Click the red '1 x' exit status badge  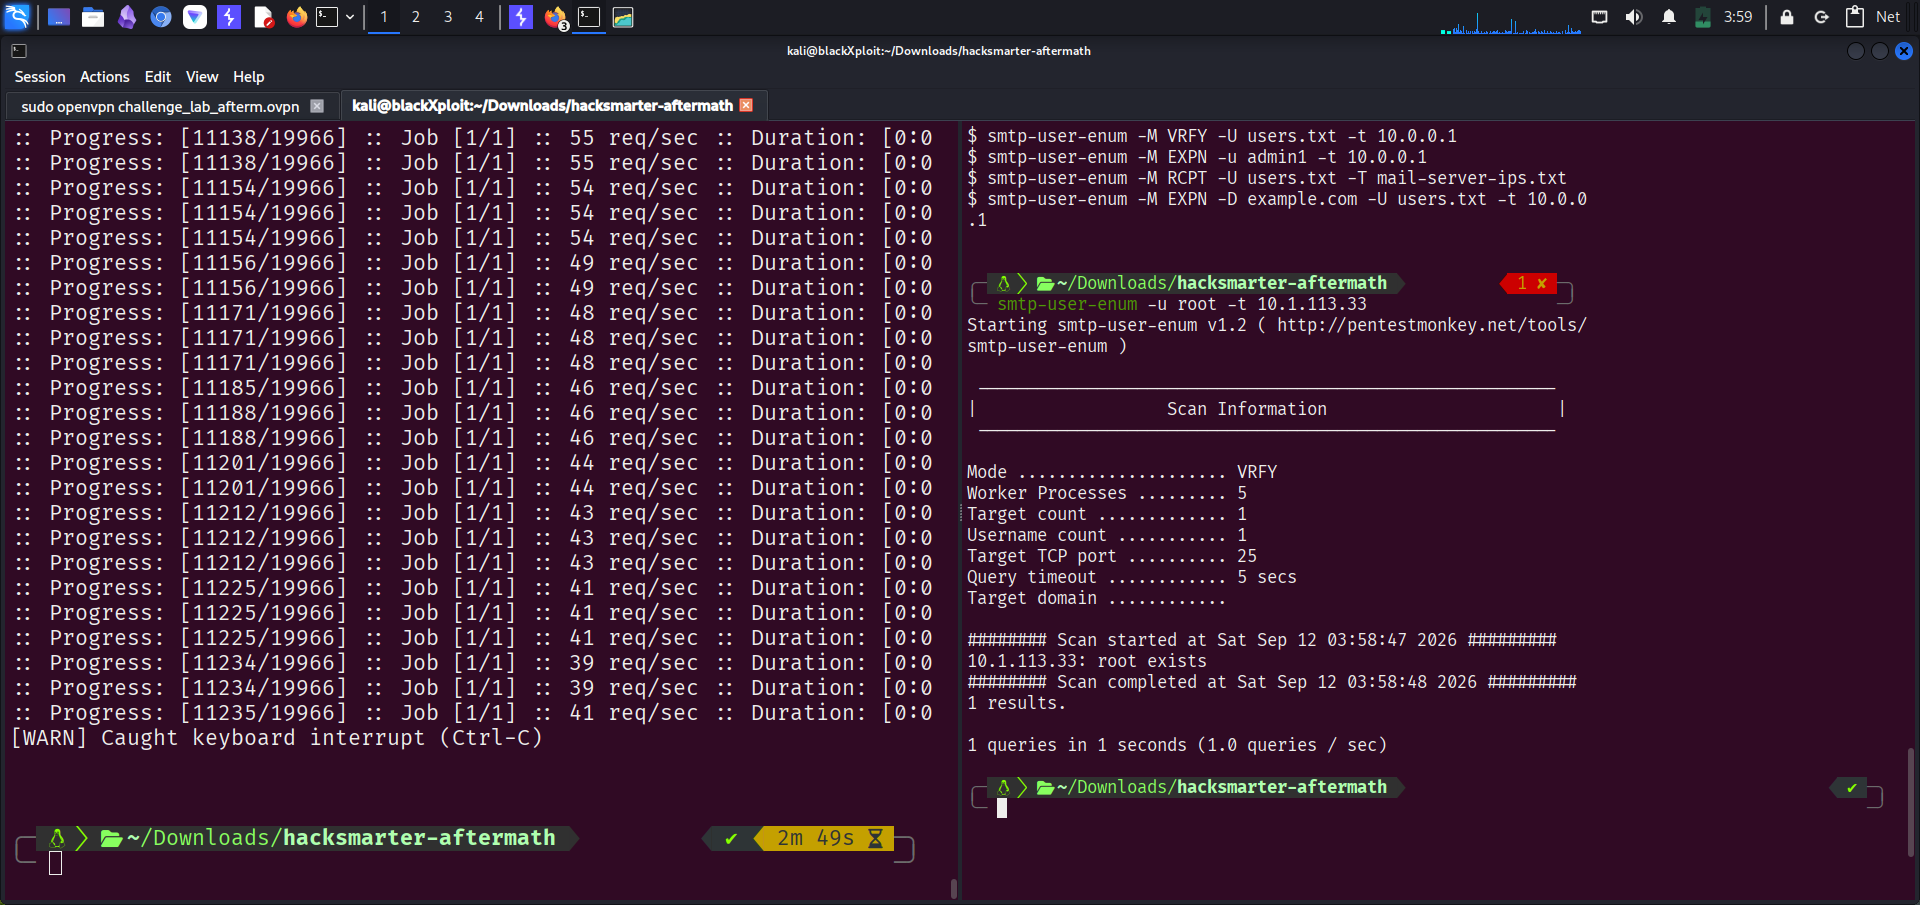click(x=1531, y=283)
